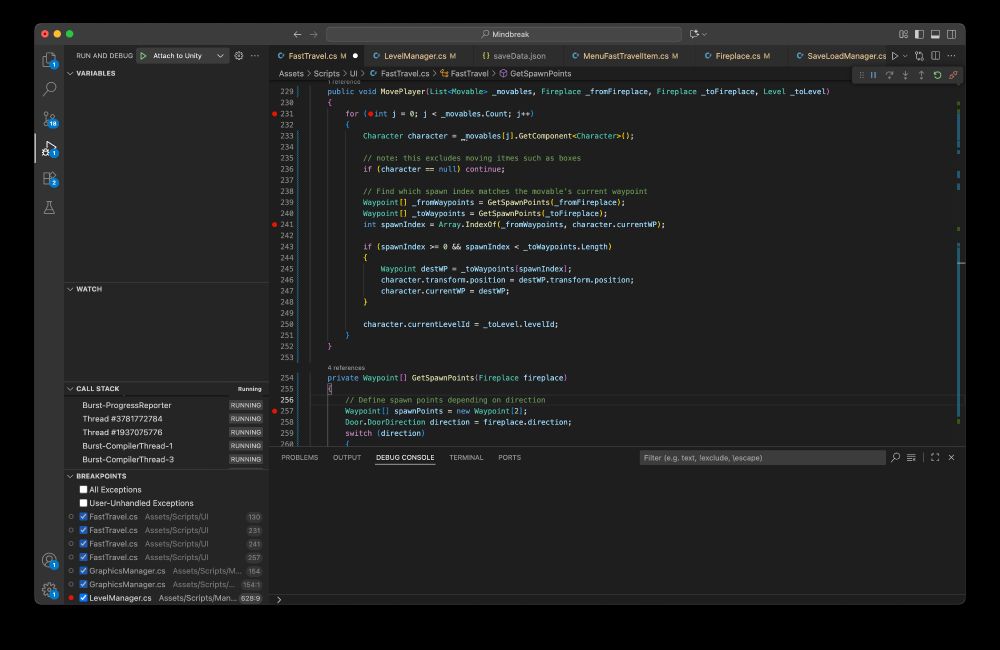This screenshot has width=1000, height=650.
Task: Disable the LevelManager.cs breakpoint checkbox
Action: (84, 598)
